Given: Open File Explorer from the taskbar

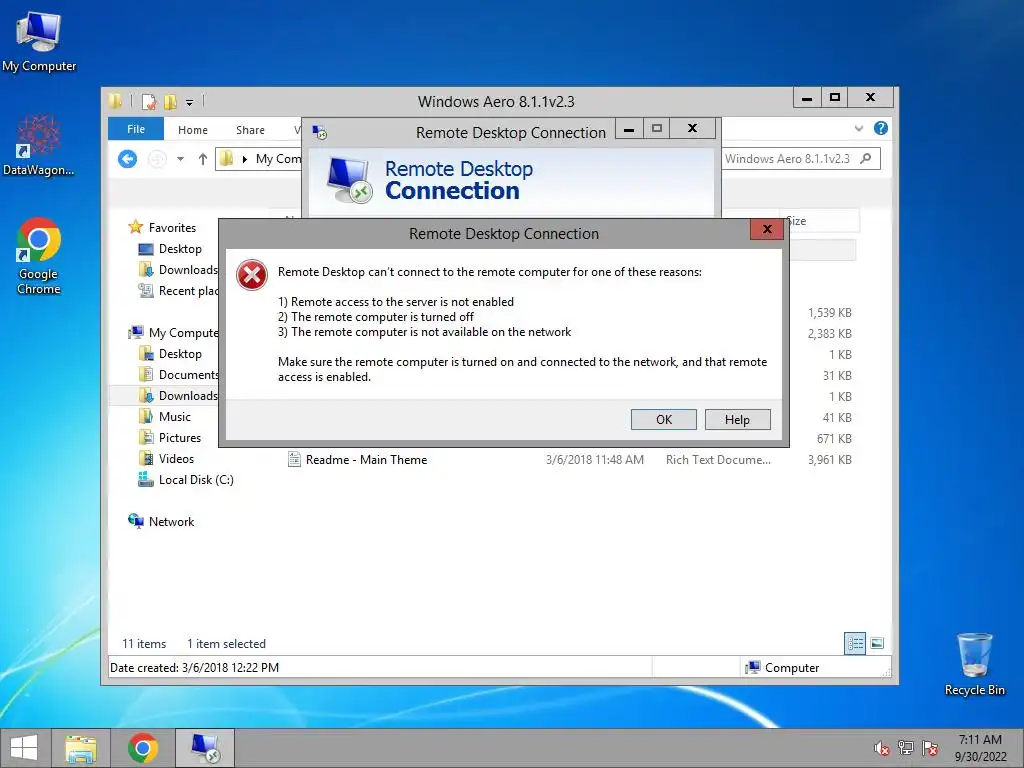Looking at the screenshot, I should 81,748.
